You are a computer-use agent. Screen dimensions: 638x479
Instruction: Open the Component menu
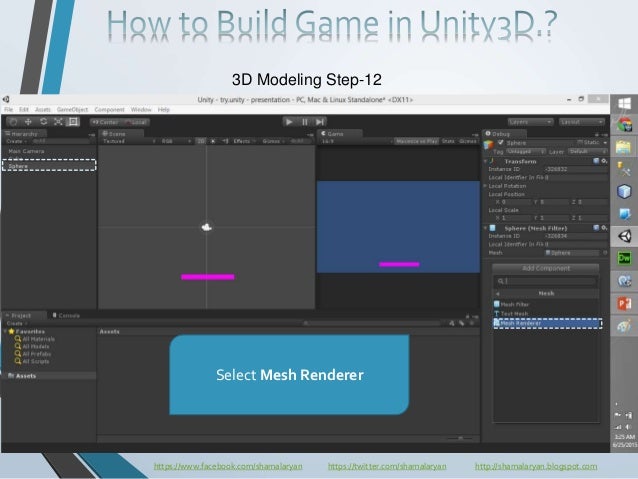(109, 109)
